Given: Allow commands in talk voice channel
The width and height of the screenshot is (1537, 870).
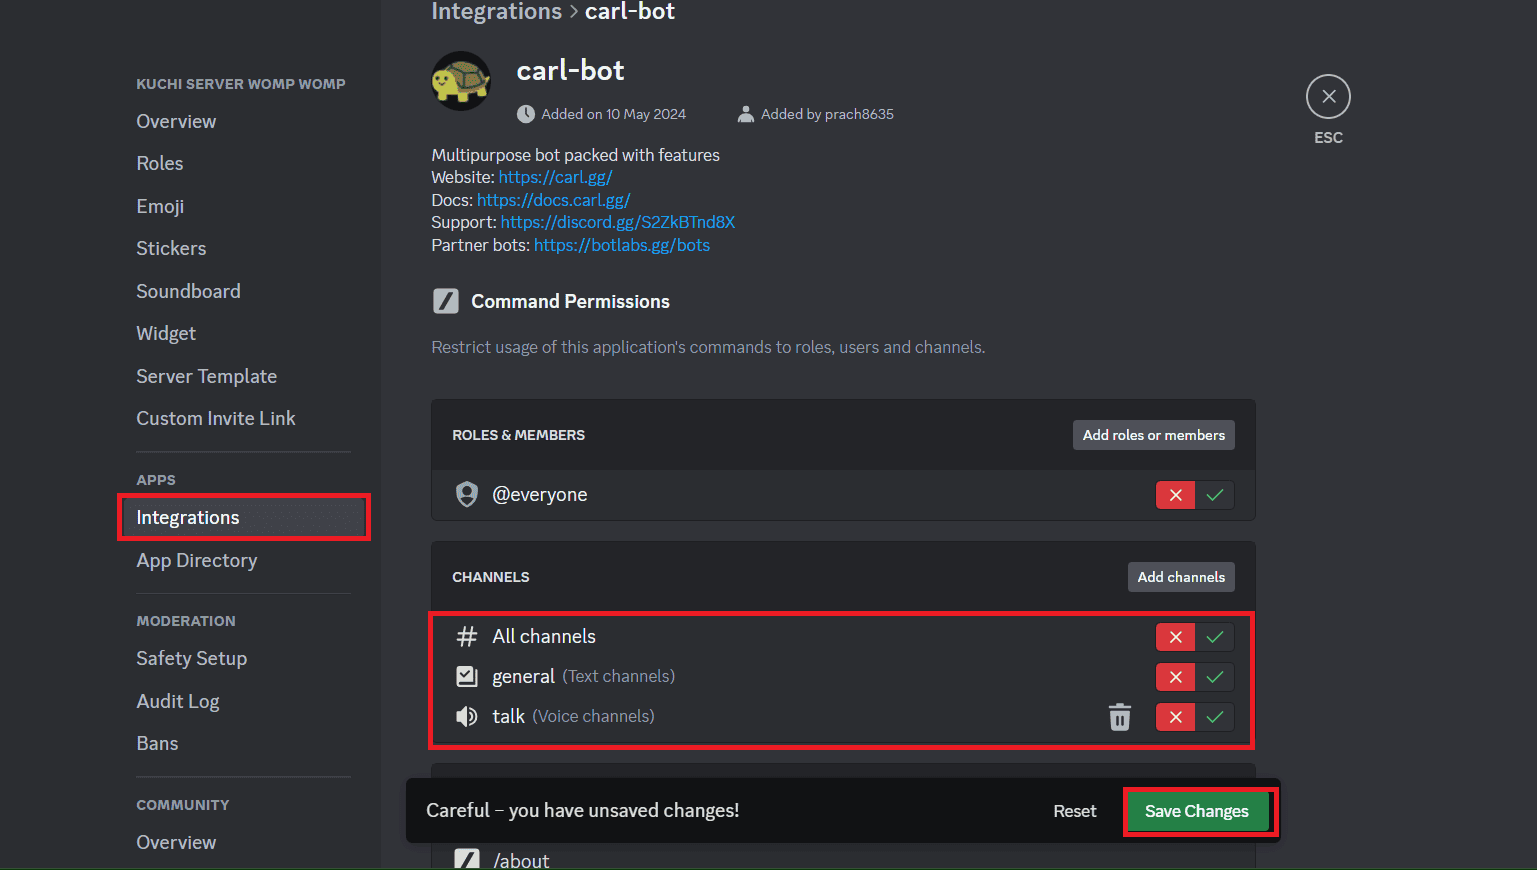Looking at the screenshot, I should pyautogui.click(x=1215, y=717).
